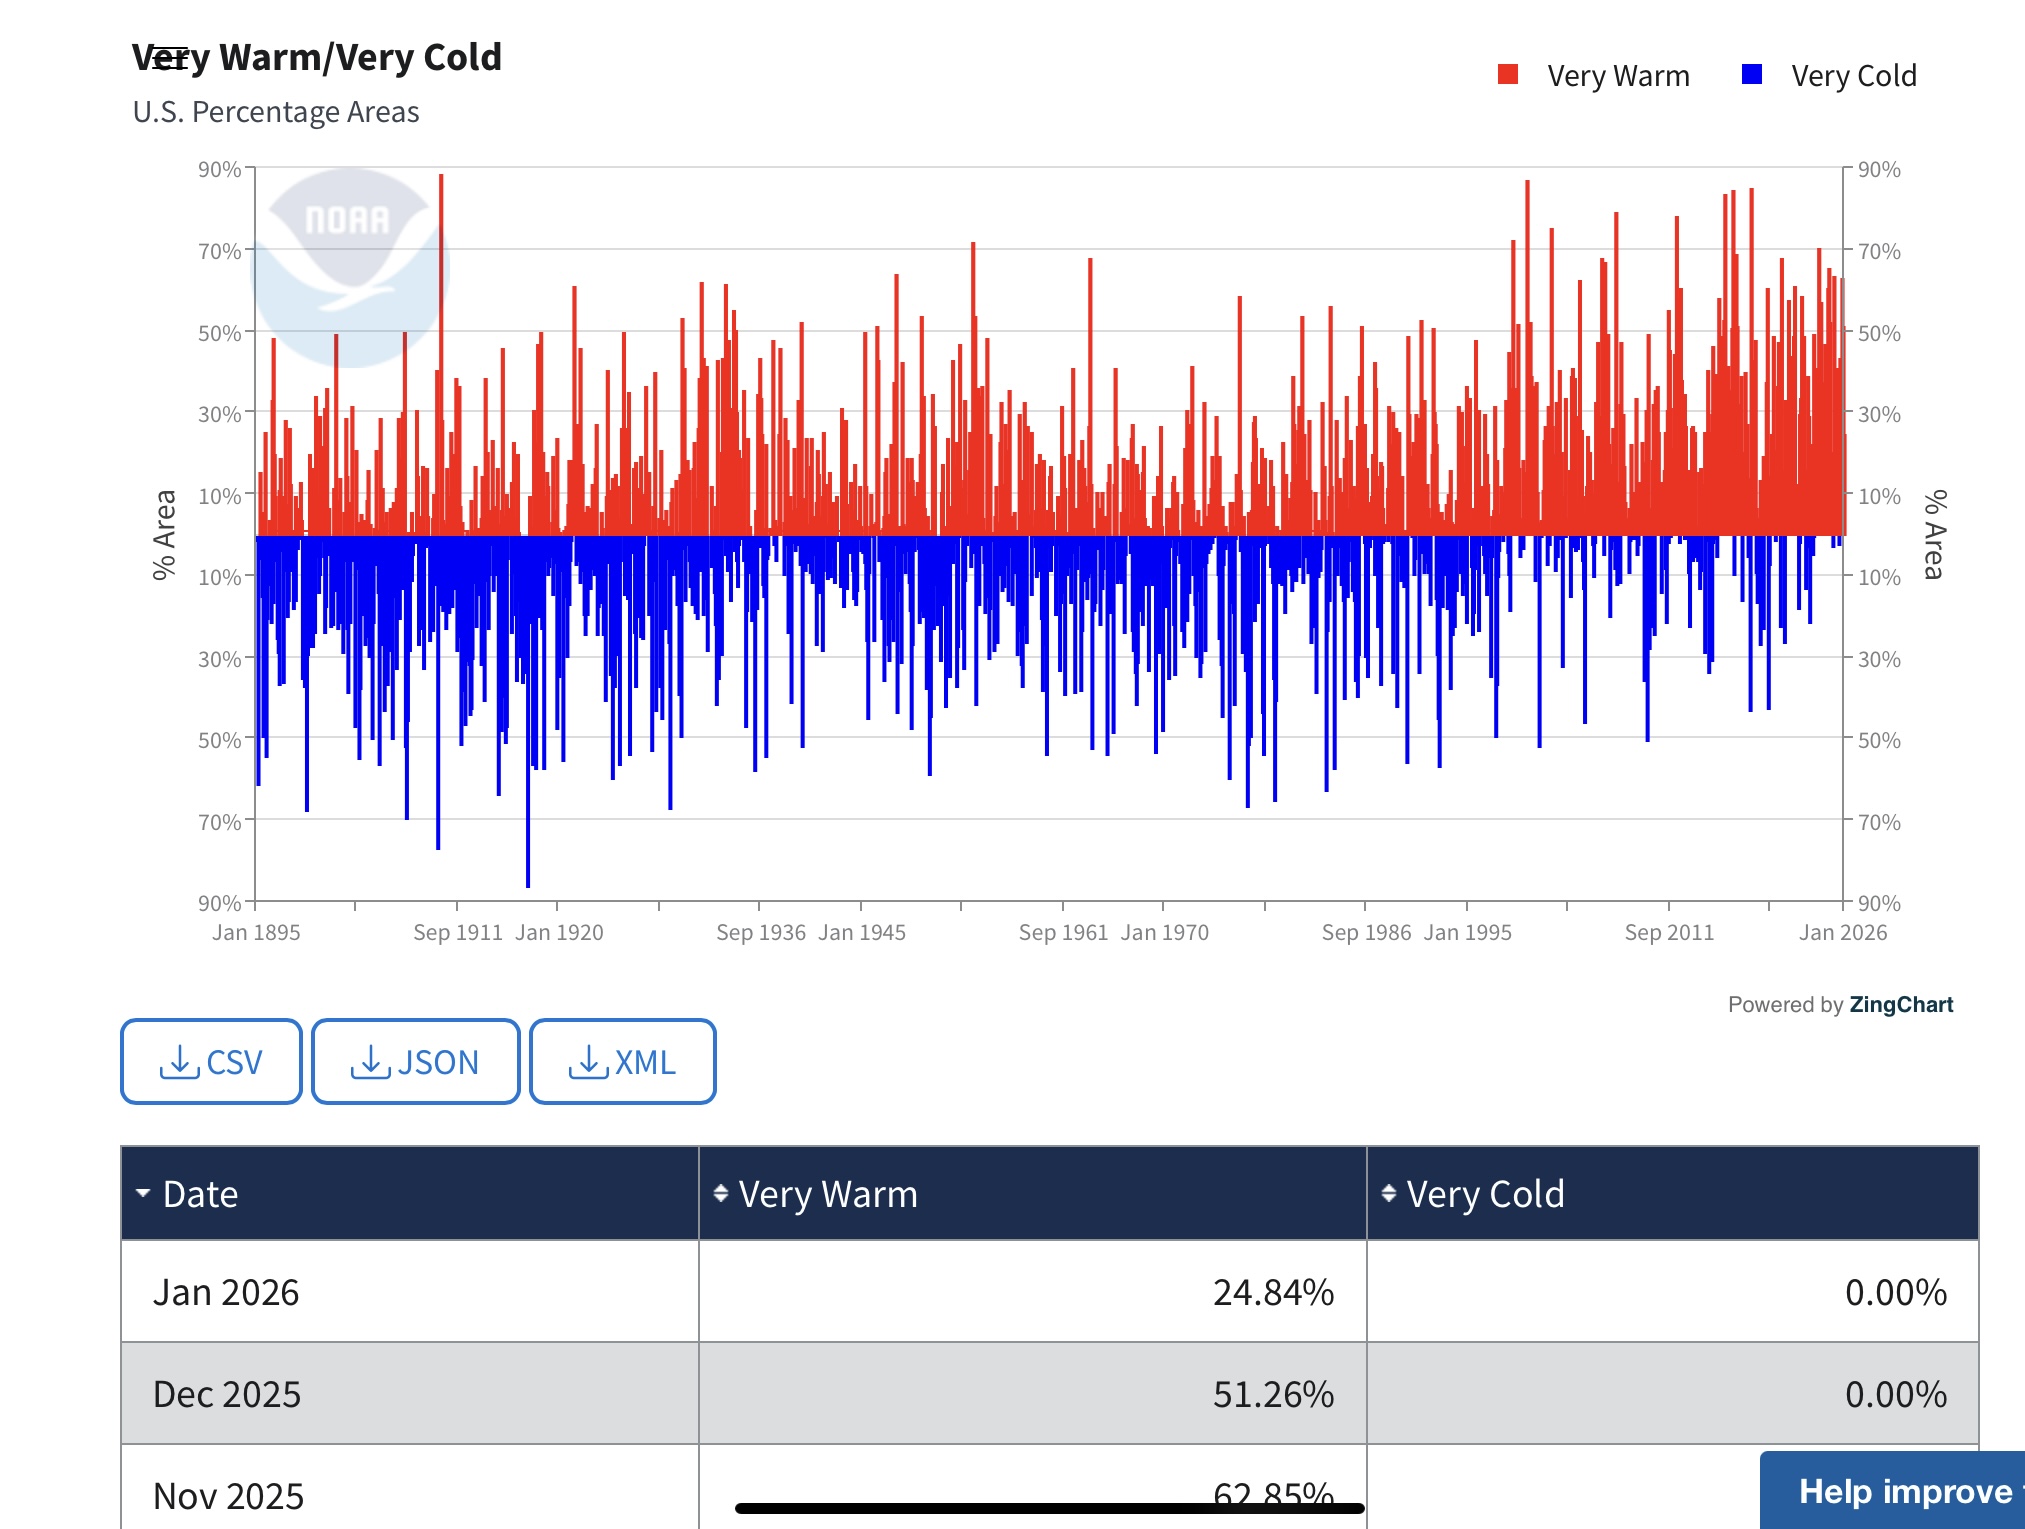Click the Very Warm column sort arrows
Screen dimensions: 2025x1529
point(720,1193)
